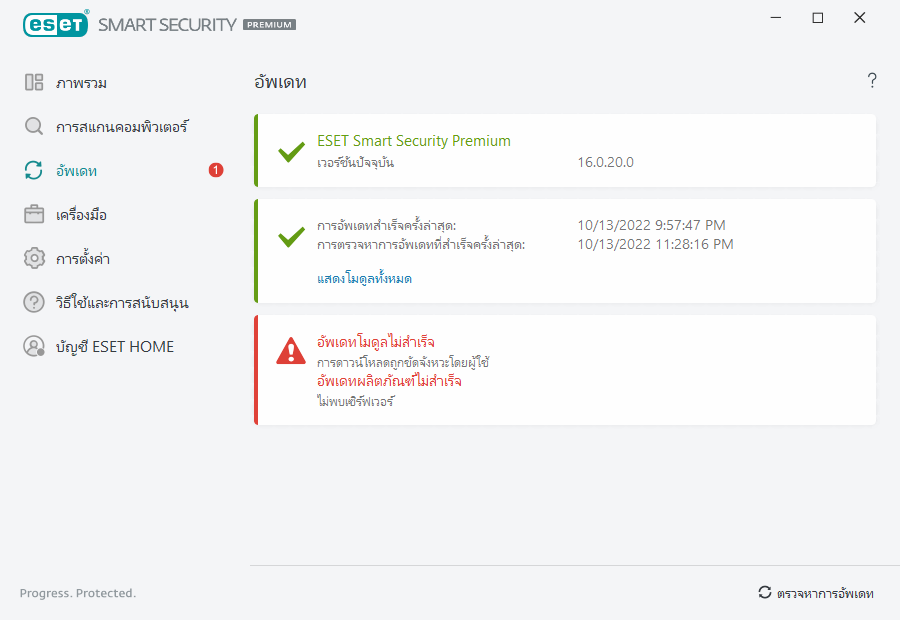Click the ESET HOME account user icon

(34, 347)
